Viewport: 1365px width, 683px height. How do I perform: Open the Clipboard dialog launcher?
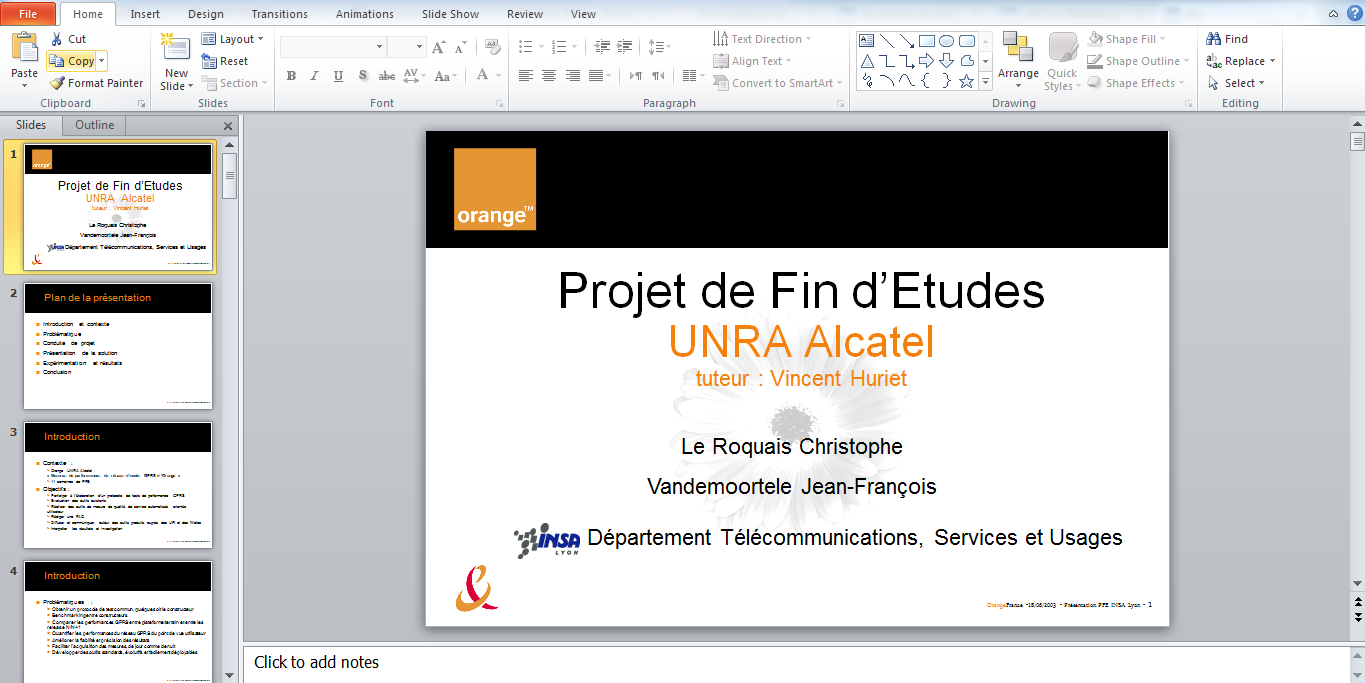(x=141, y=104)
